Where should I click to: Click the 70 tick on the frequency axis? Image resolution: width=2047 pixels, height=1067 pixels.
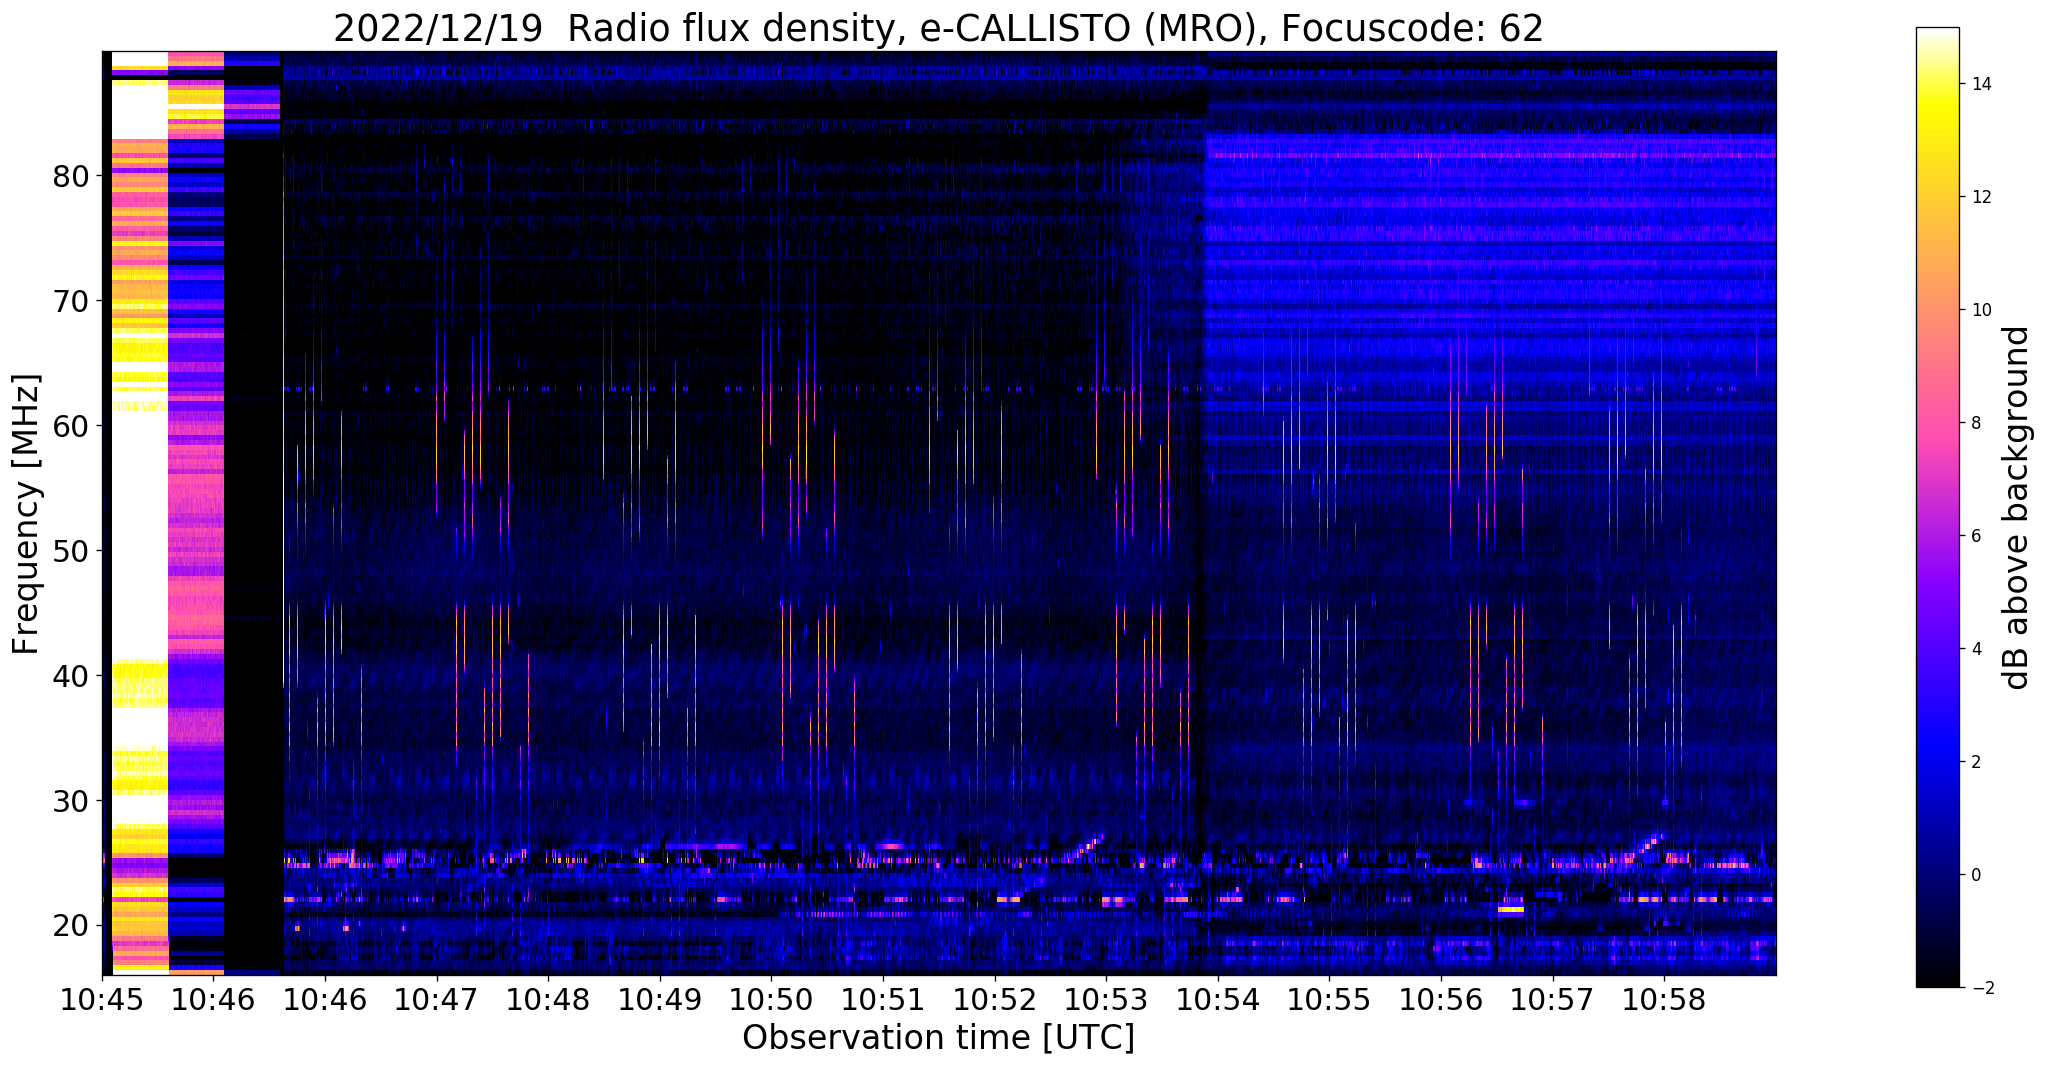click(x=71, y=301)
